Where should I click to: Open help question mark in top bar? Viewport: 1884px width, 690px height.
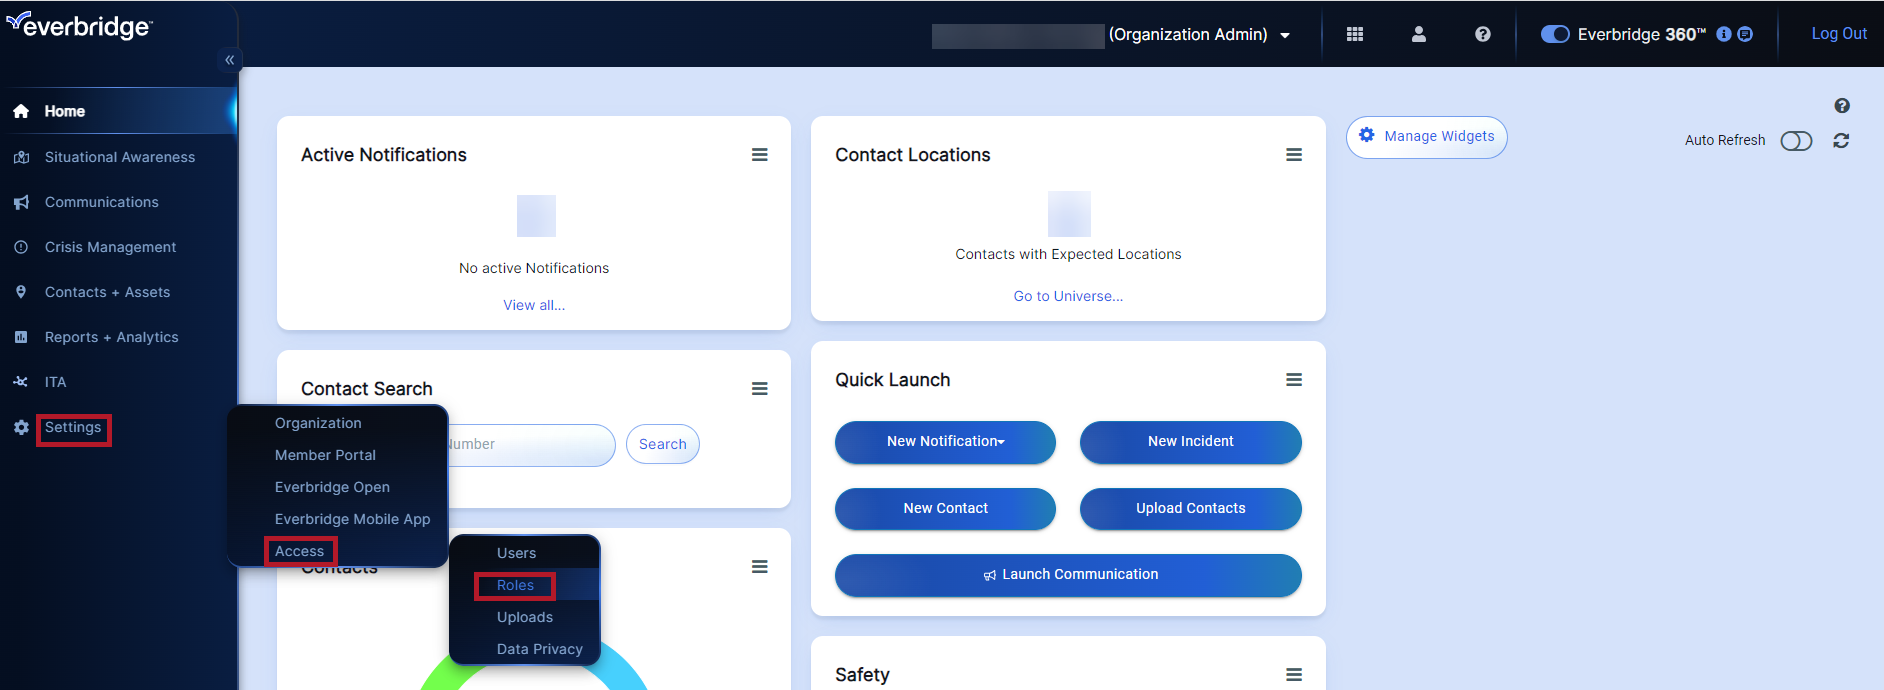click(x=1482, y=34)
